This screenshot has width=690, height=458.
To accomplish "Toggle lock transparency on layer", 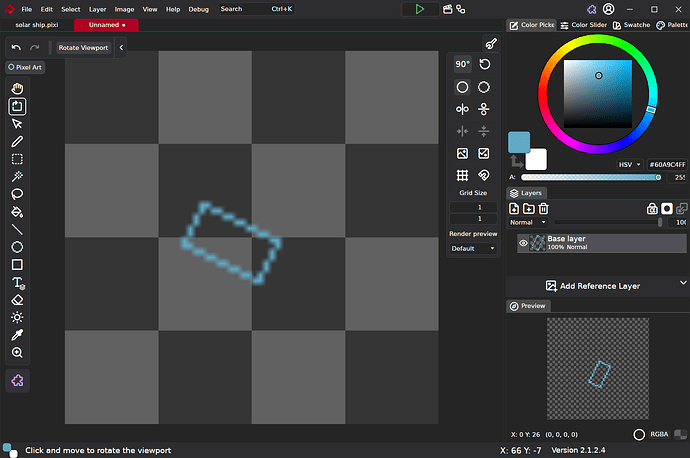I will tap(652, 209).
